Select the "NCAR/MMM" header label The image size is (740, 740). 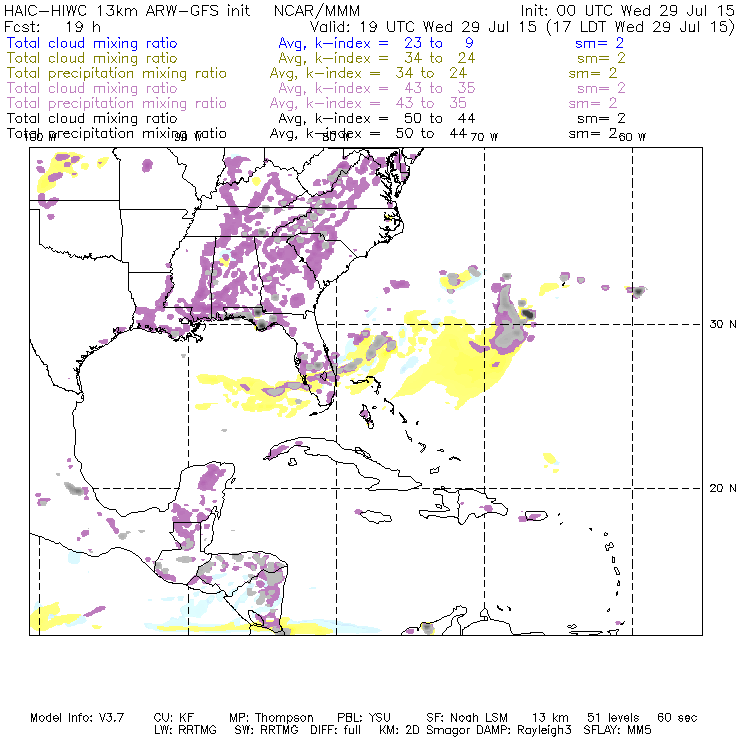pos(317,10)
